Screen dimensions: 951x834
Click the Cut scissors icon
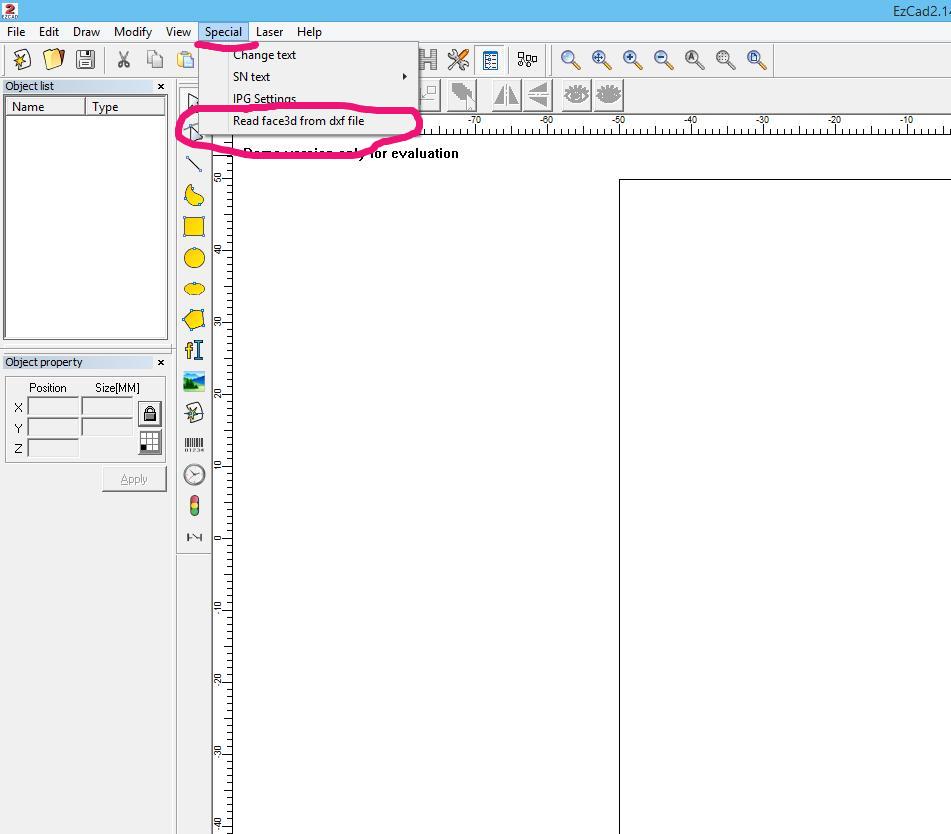click(x=124, y=60)
